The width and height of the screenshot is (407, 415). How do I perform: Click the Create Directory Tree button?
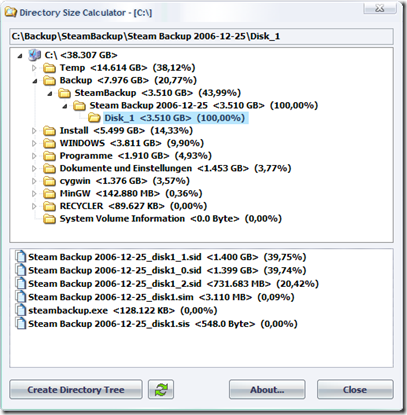pos(76,389)
